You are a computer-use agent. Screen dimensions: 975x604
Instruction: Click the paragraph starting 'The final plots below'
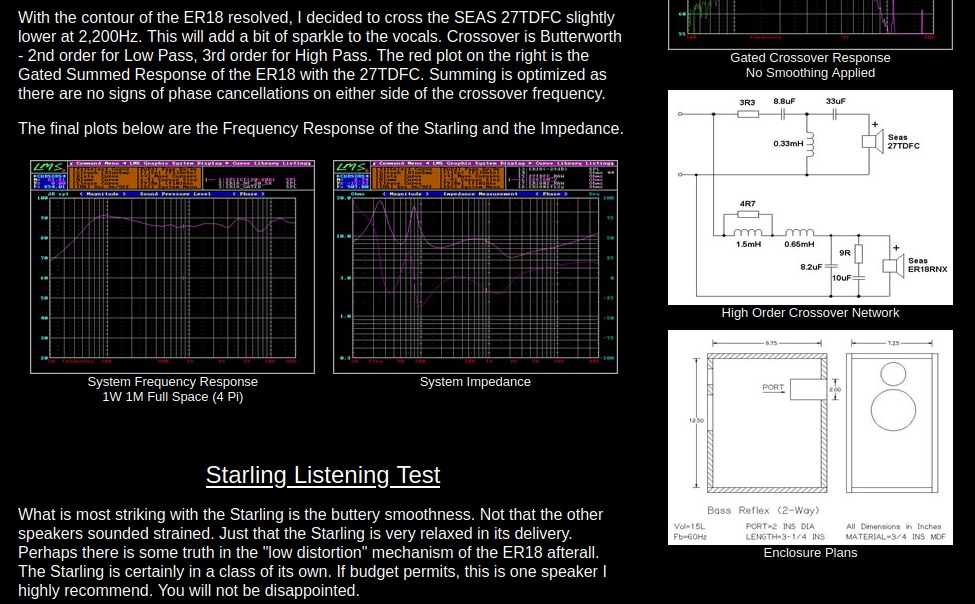tap(321, 129)
